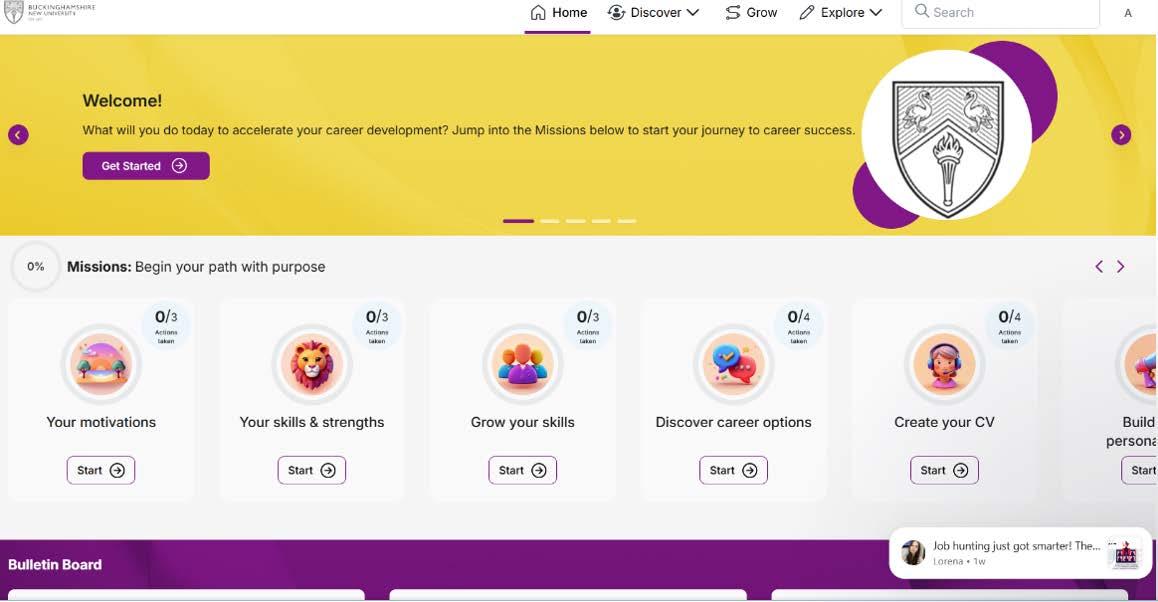Click the Get Started button
This screenshot has height=602, width=1158.
[x=146, y=166]
